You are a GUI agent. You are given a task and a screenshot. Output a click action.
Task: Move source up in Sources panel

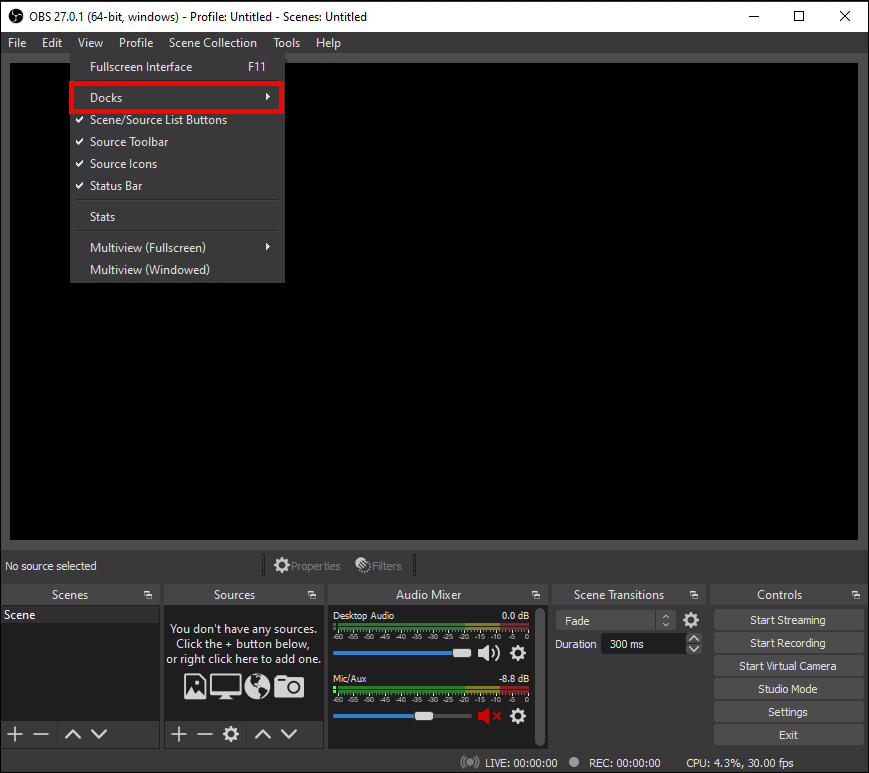pos(263,734)
